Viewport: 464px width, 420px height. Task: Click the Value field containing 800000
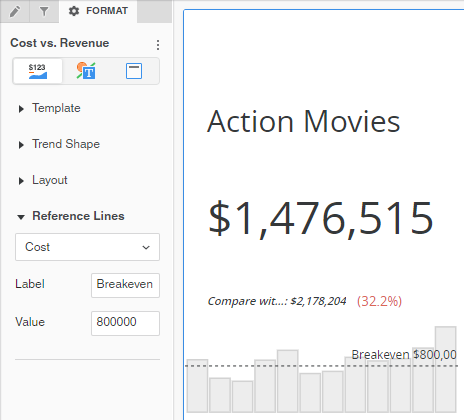click(x=125, y=323)
